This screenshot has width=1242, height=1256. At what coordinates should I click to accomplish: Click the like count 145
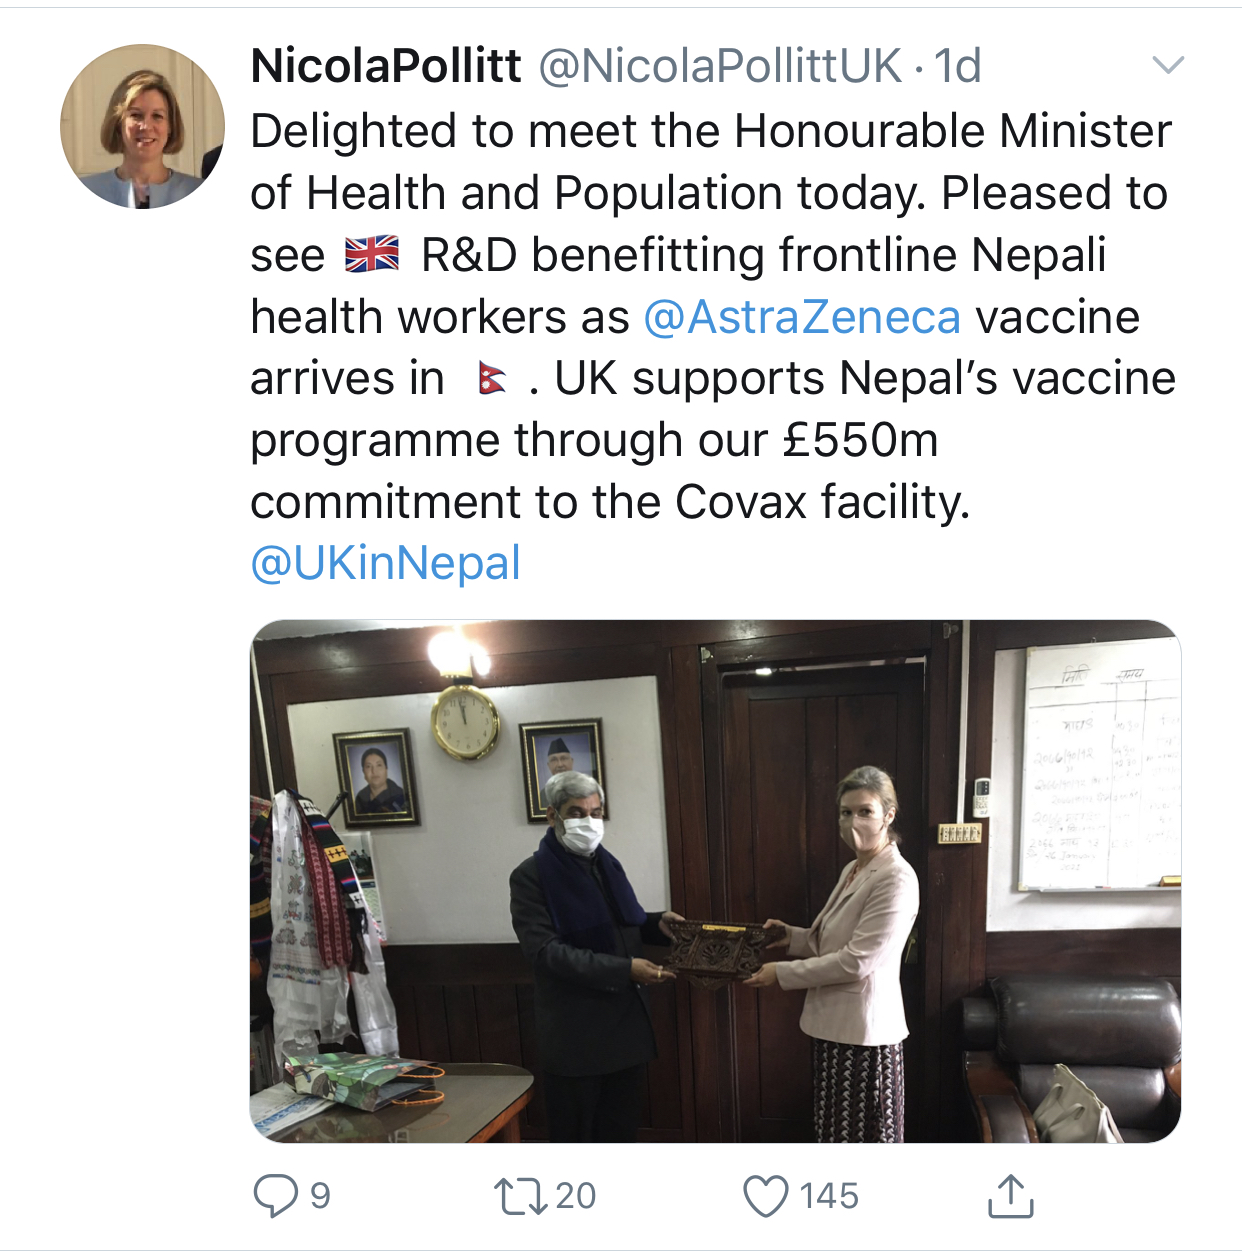[829, 1196]
